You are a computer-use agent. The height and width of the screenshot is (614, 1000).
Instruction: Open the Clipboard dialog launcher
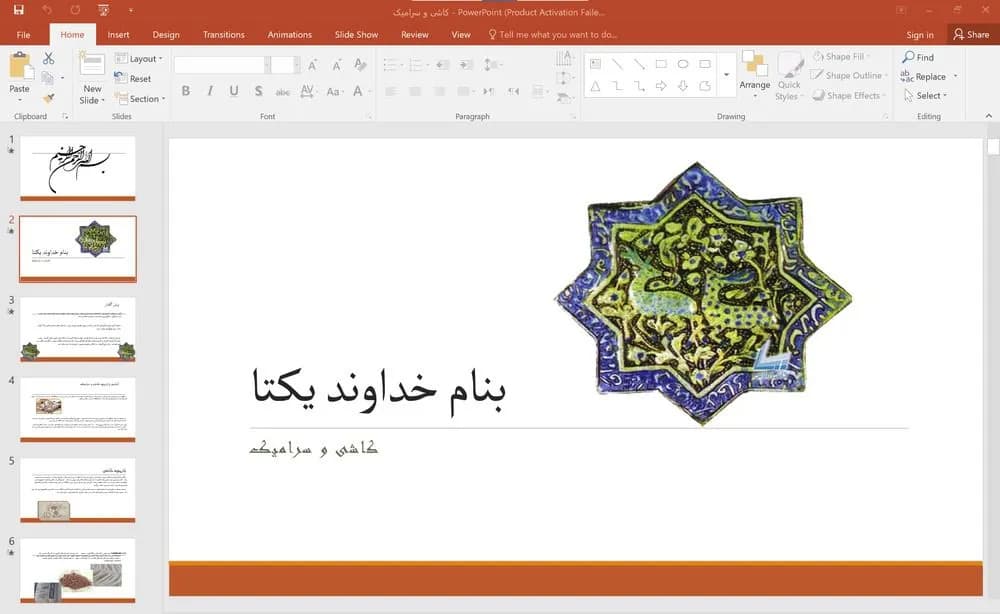pyautogui.click(x=65, y=117)
